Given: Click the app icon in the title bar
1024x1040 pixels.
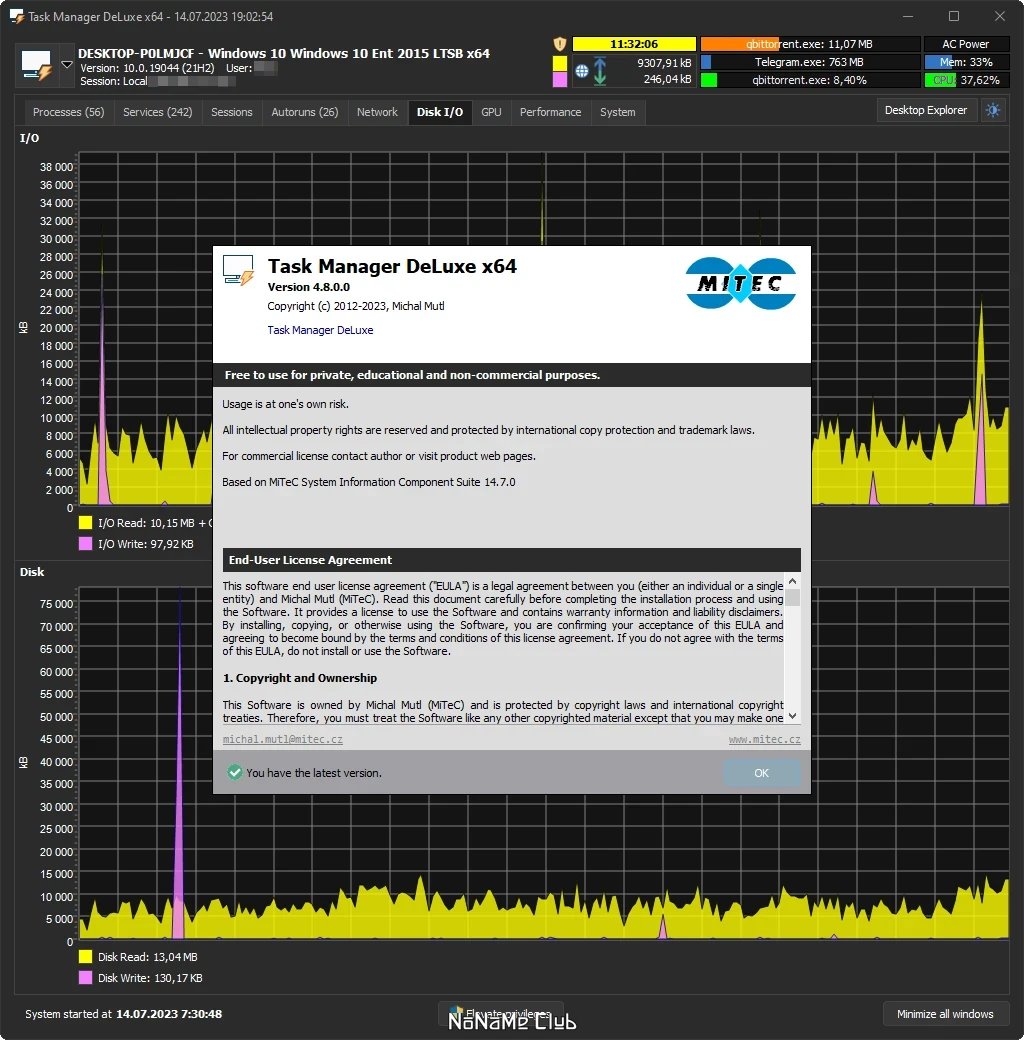Looking at the screenshot, I should point(17,17).
